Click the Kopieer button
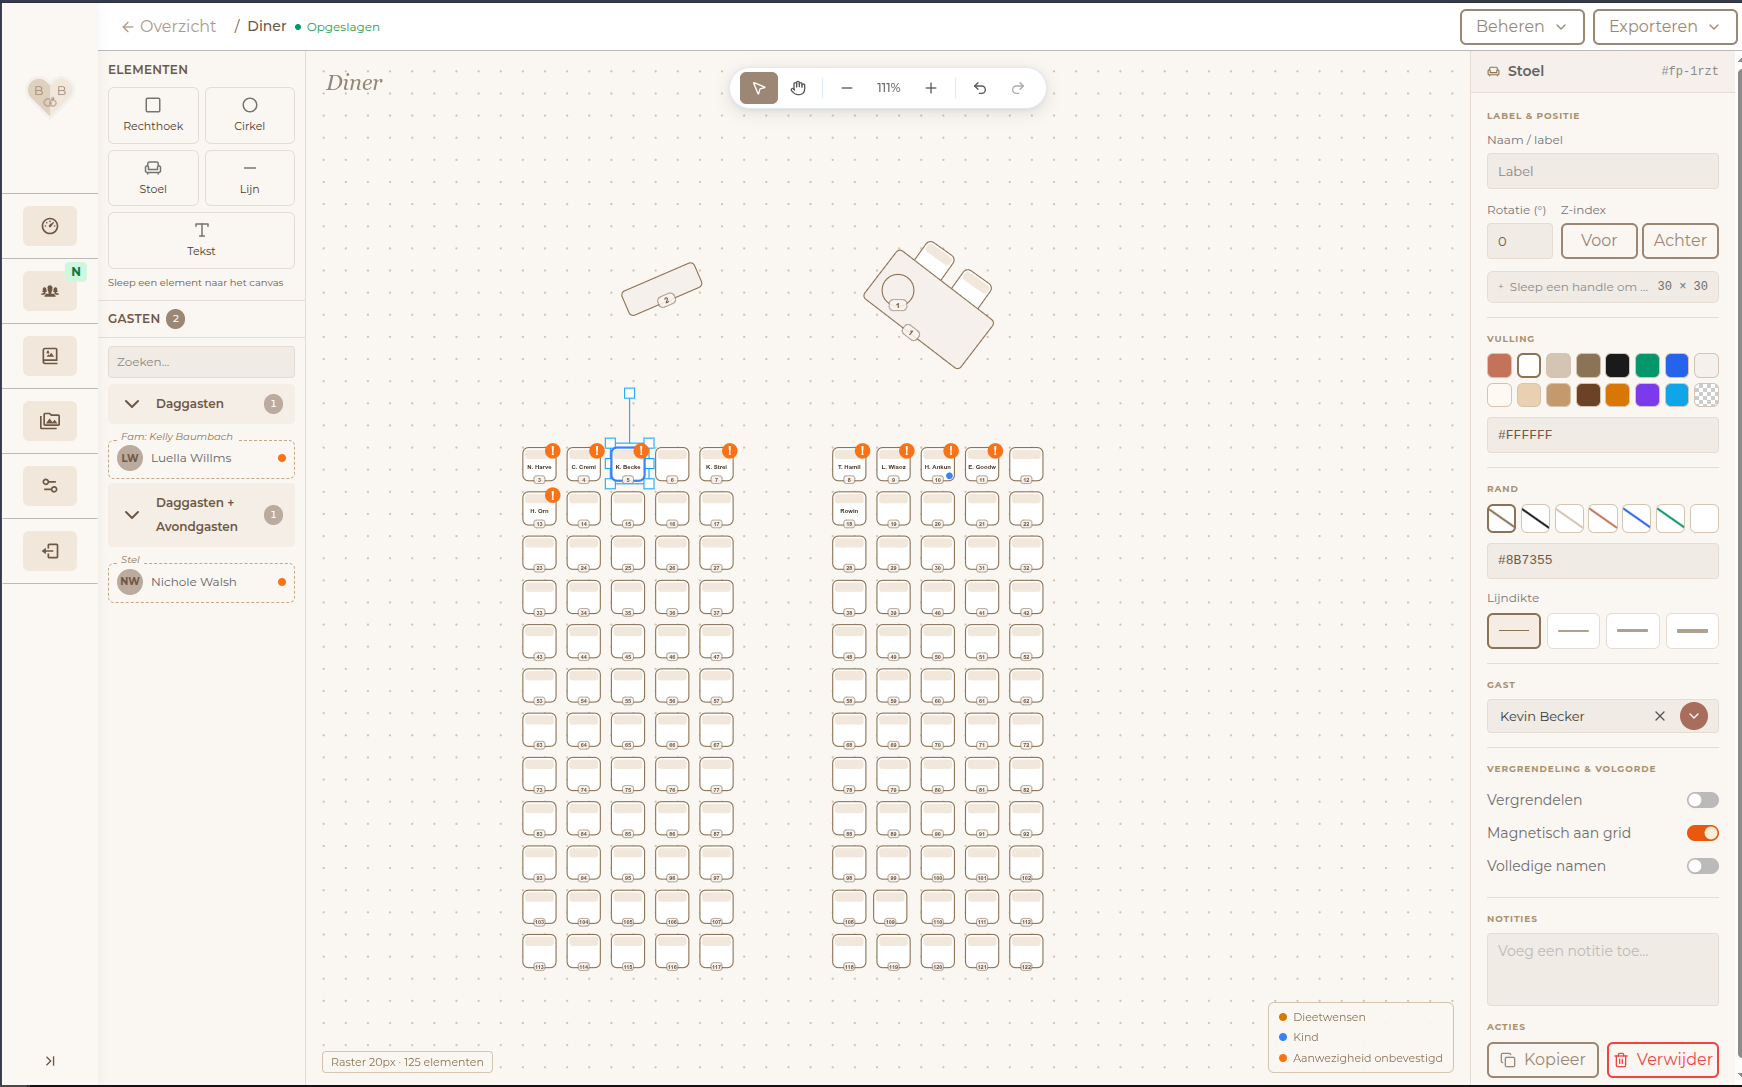 coord(1543,1060)
